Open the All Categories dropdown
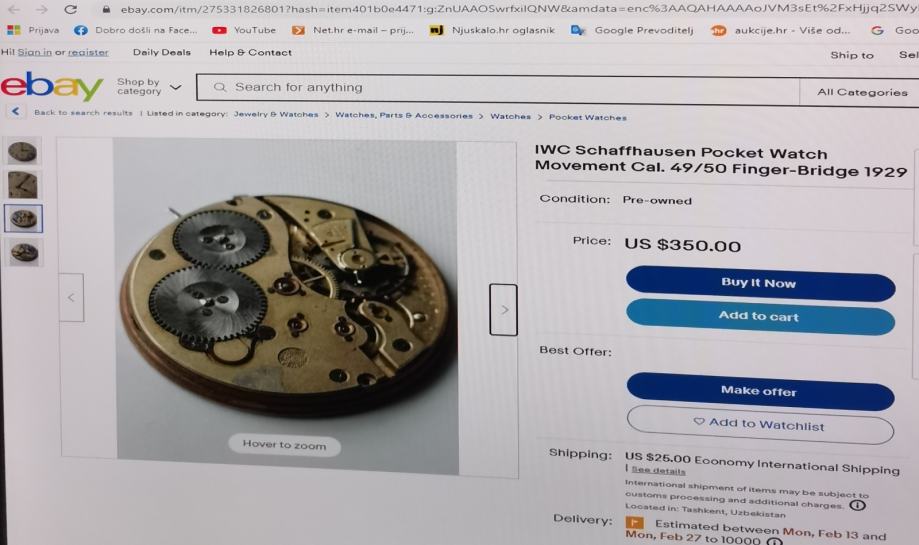 coord(862,92)
